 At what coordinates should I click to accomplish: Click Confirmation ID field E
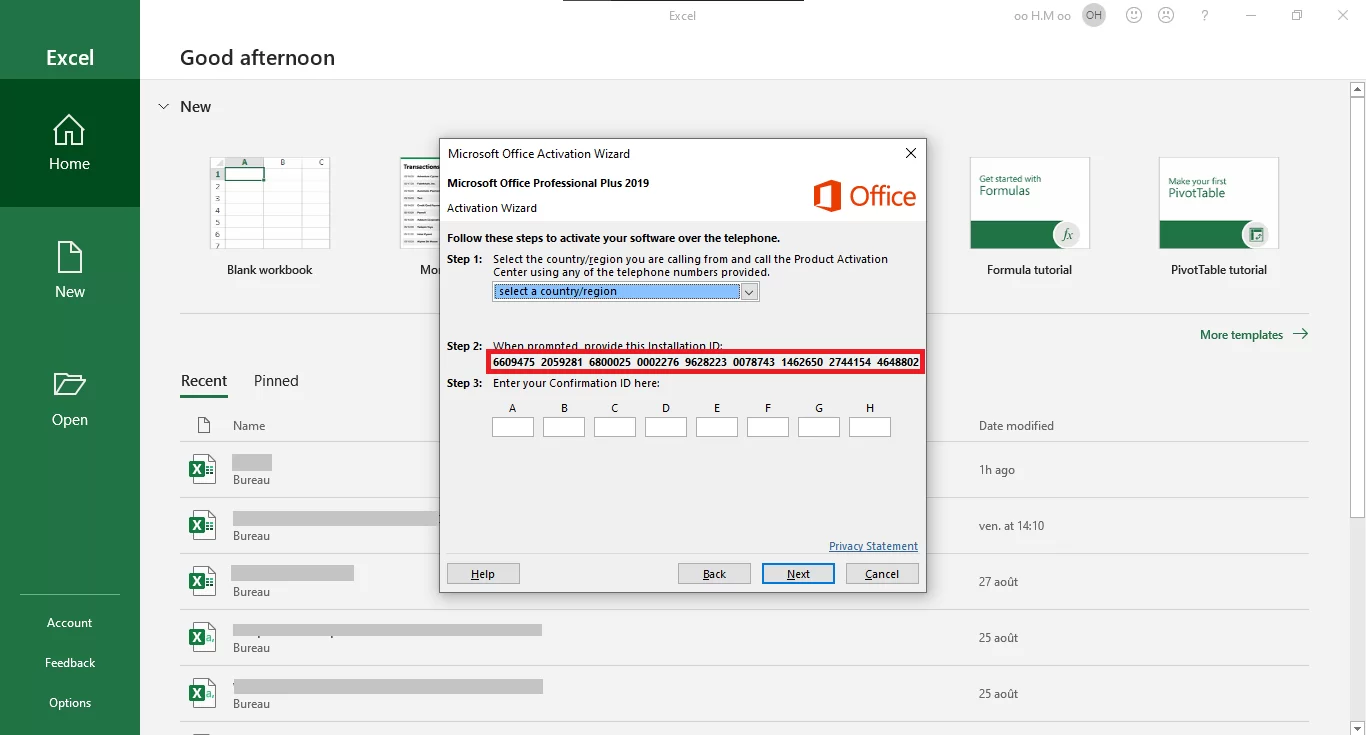tap(717, 427)
